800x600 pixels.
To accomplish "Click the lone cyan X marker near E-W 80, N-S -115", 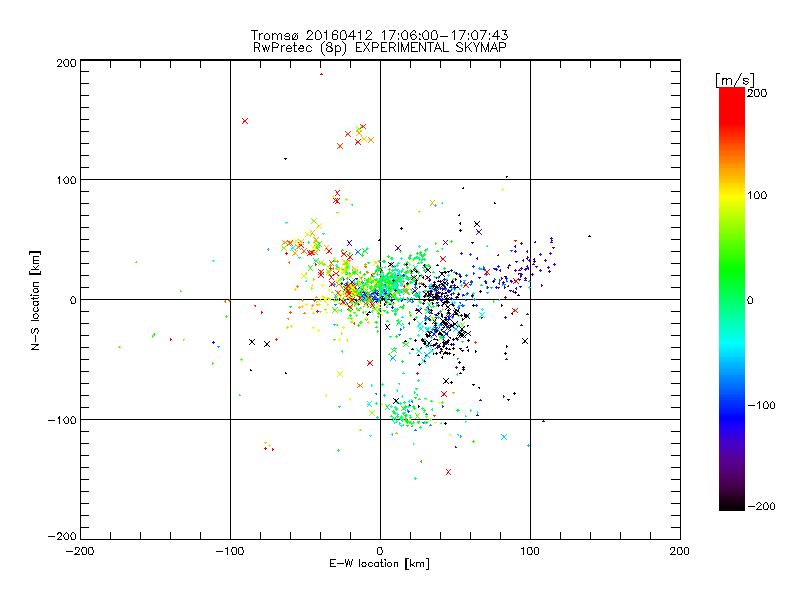I will [x=504, y=437].
